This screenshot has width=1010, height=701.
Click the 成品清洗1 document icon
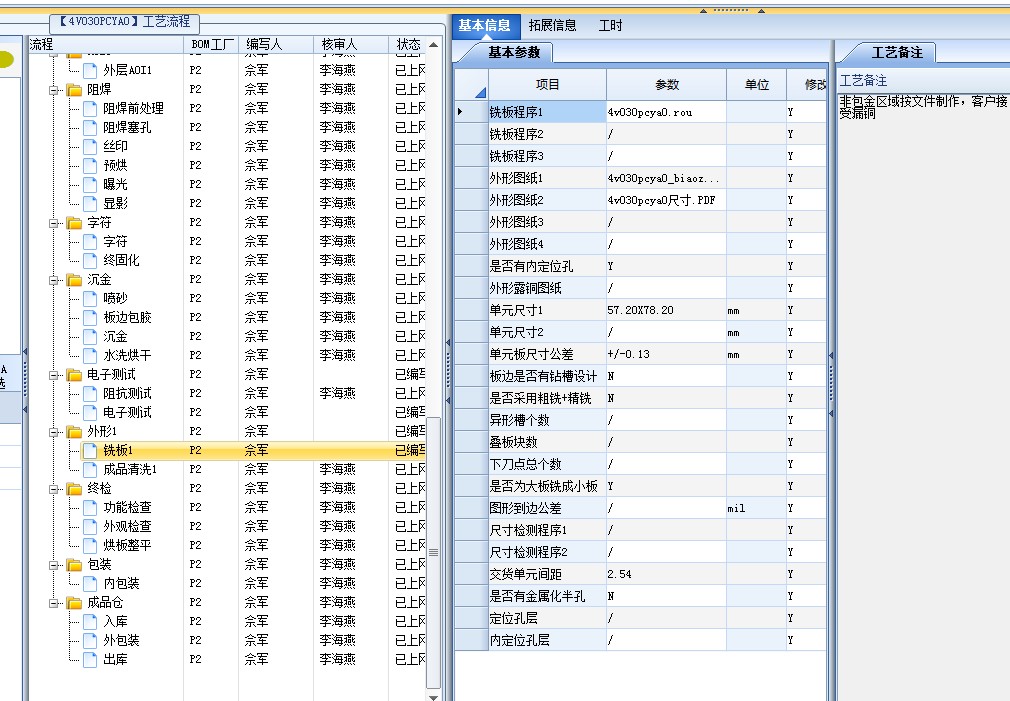tap(90, 470)
